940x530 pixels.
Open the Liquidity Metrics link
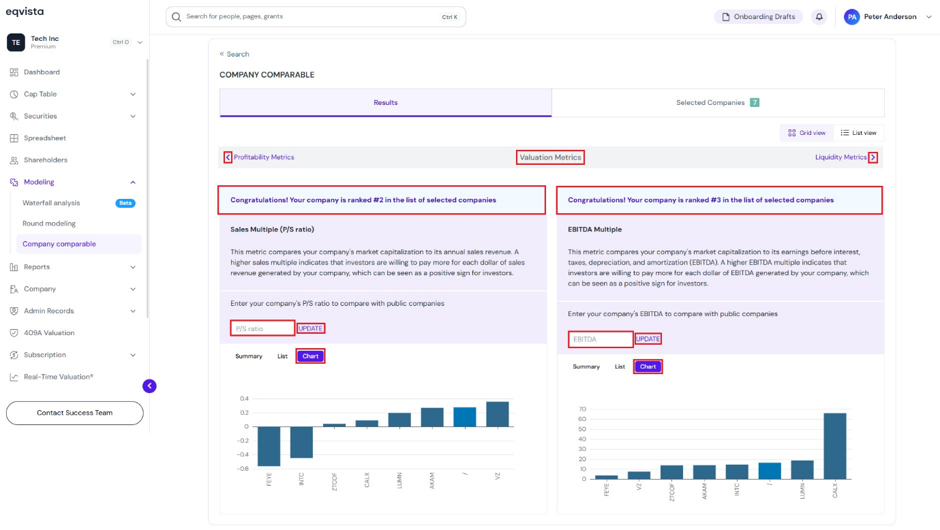point(840,157)
